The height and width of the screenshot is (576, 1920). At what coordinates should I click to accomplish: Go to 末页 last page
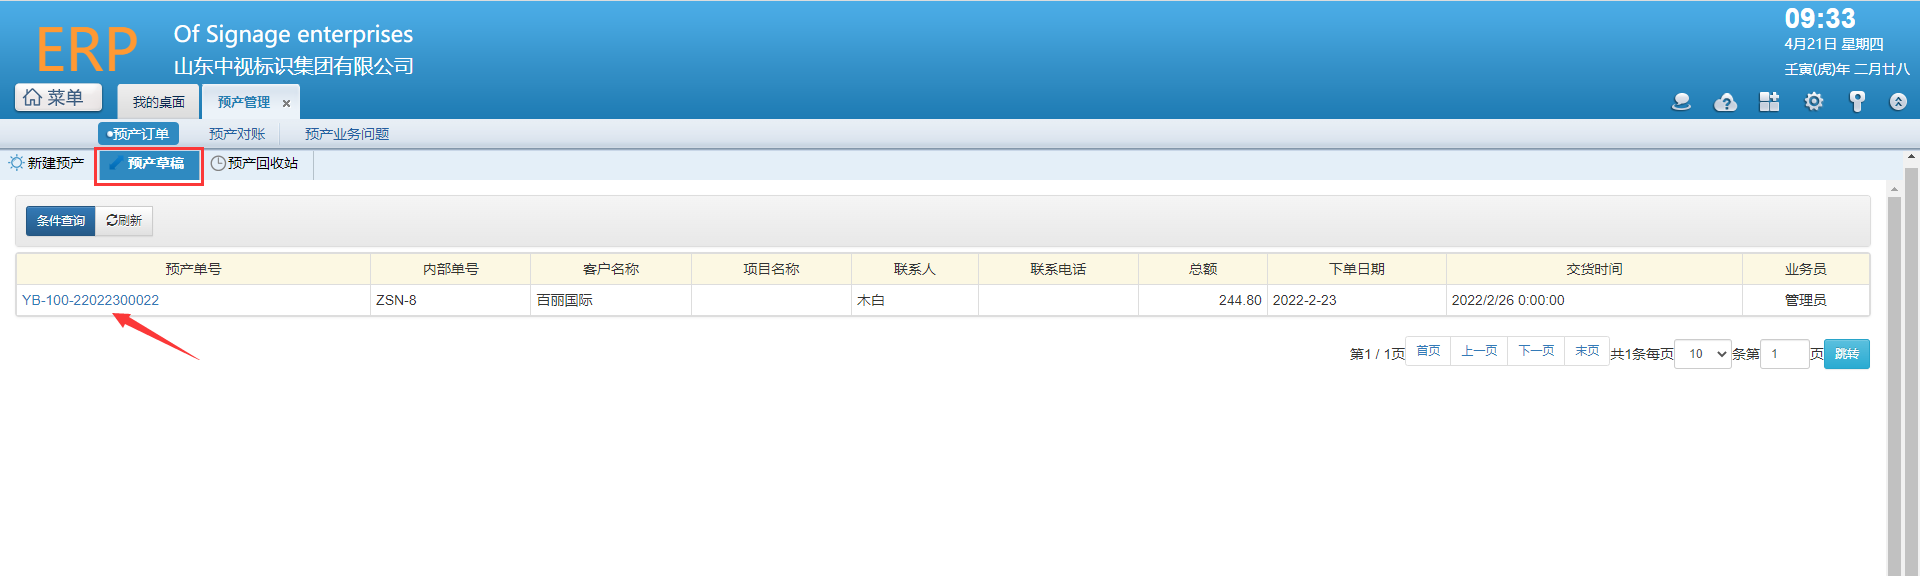point(1587,351)
